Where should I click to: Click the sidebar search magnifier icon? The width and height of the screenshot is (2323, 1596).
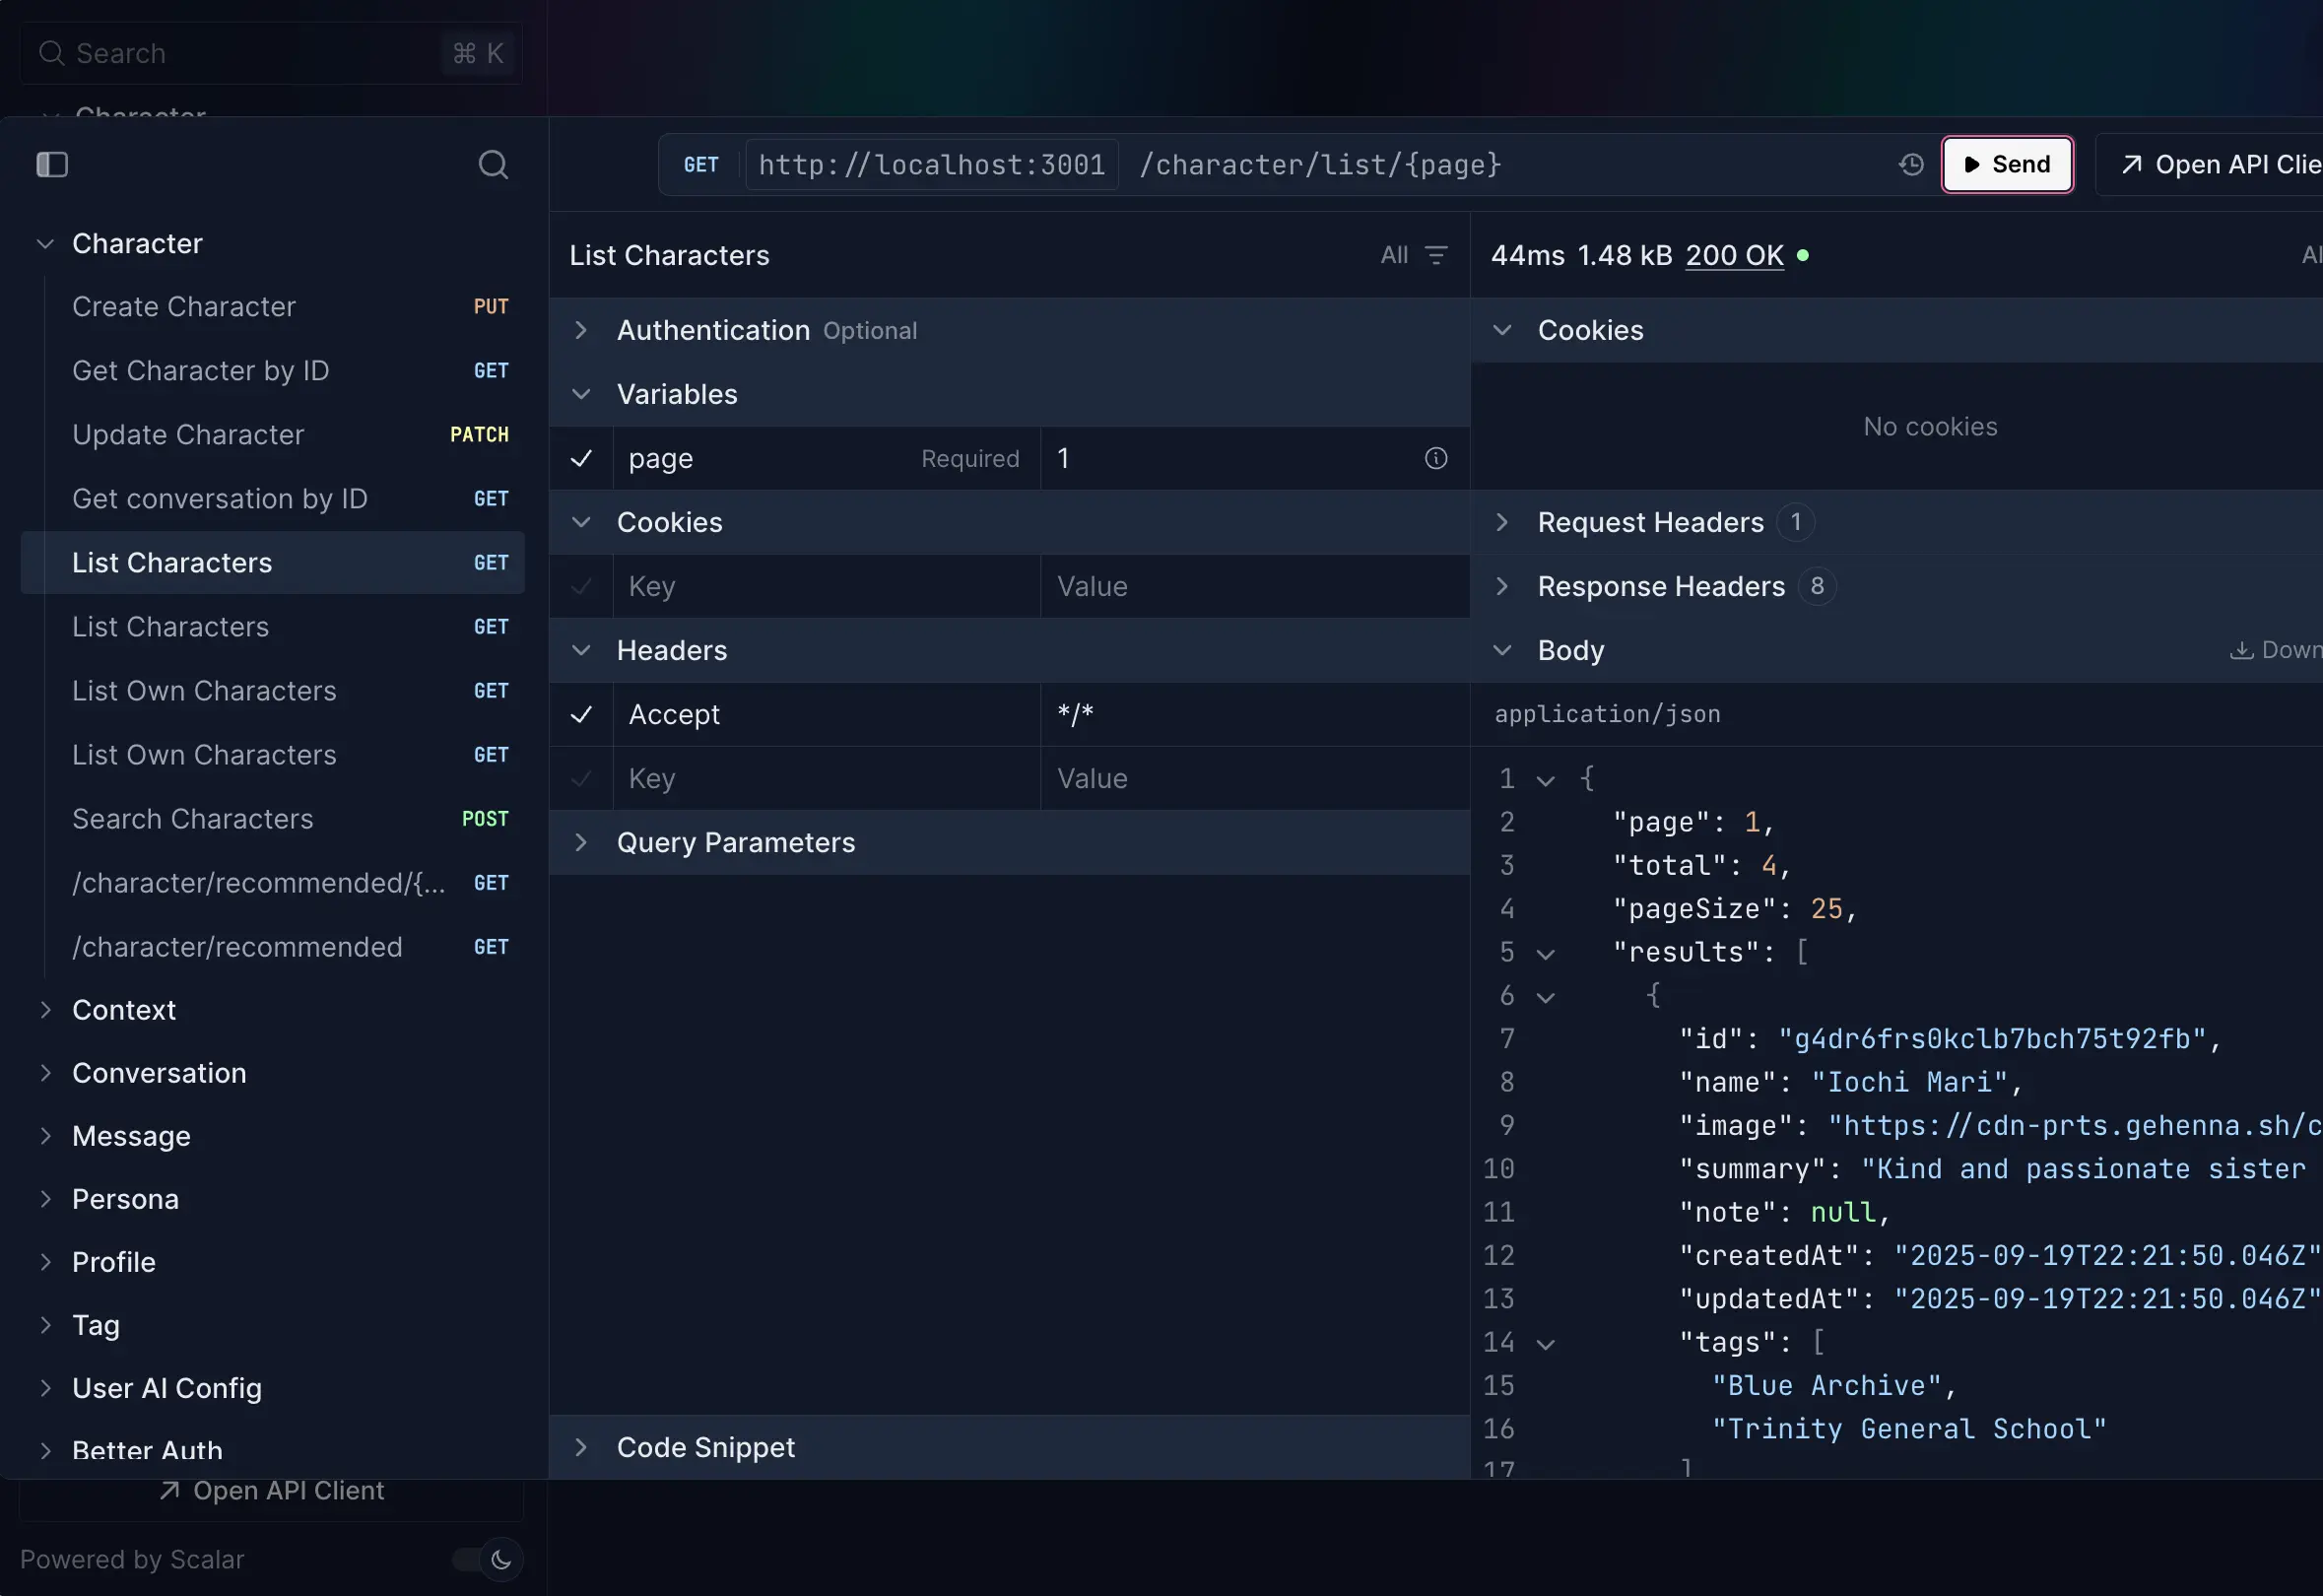pyautogui.click(x=493, y=164)
